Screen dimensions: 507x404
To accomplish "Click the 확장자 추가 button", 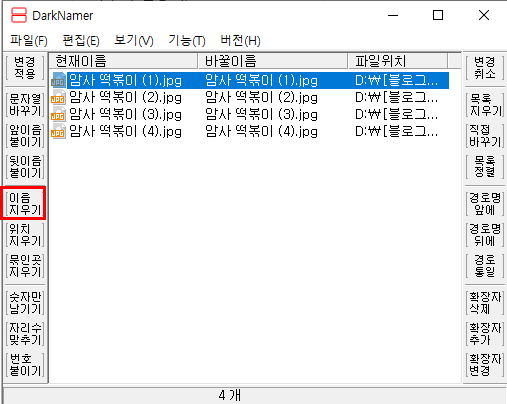I will pyautogui.click(x=485, y=334).
